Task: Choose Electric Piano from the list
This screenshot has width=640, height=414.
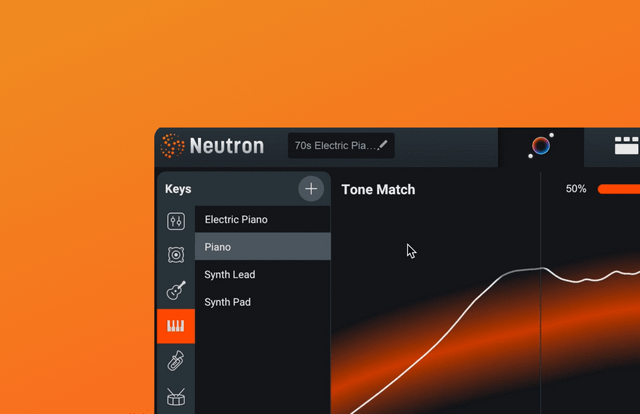Action: 263,220
